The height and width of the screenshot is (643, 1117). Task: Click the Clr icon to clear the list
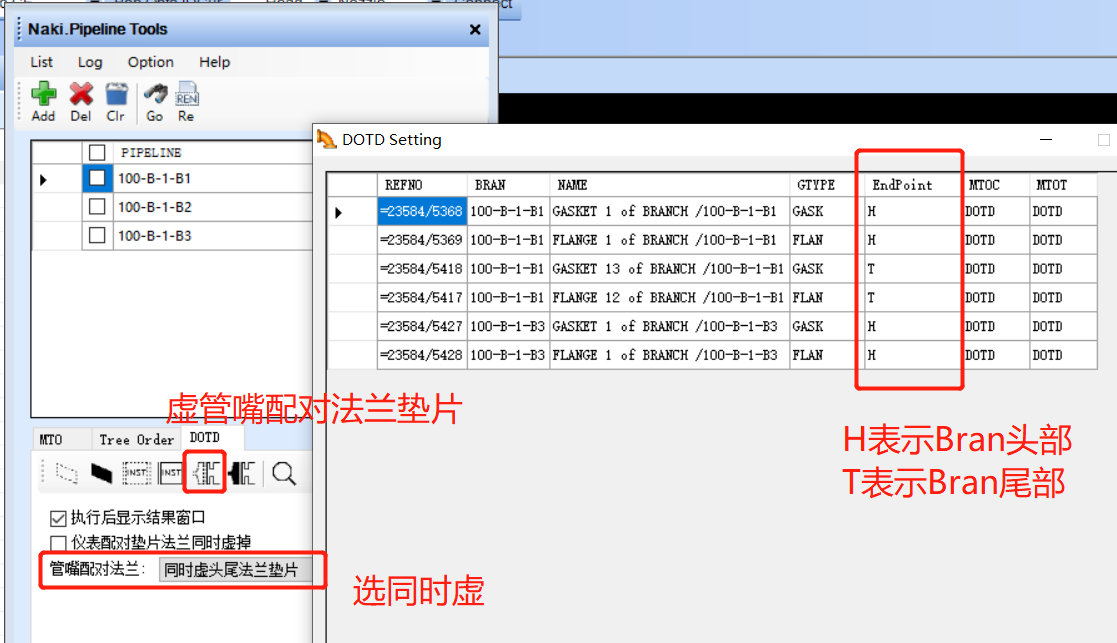click(x=116, y=94)
